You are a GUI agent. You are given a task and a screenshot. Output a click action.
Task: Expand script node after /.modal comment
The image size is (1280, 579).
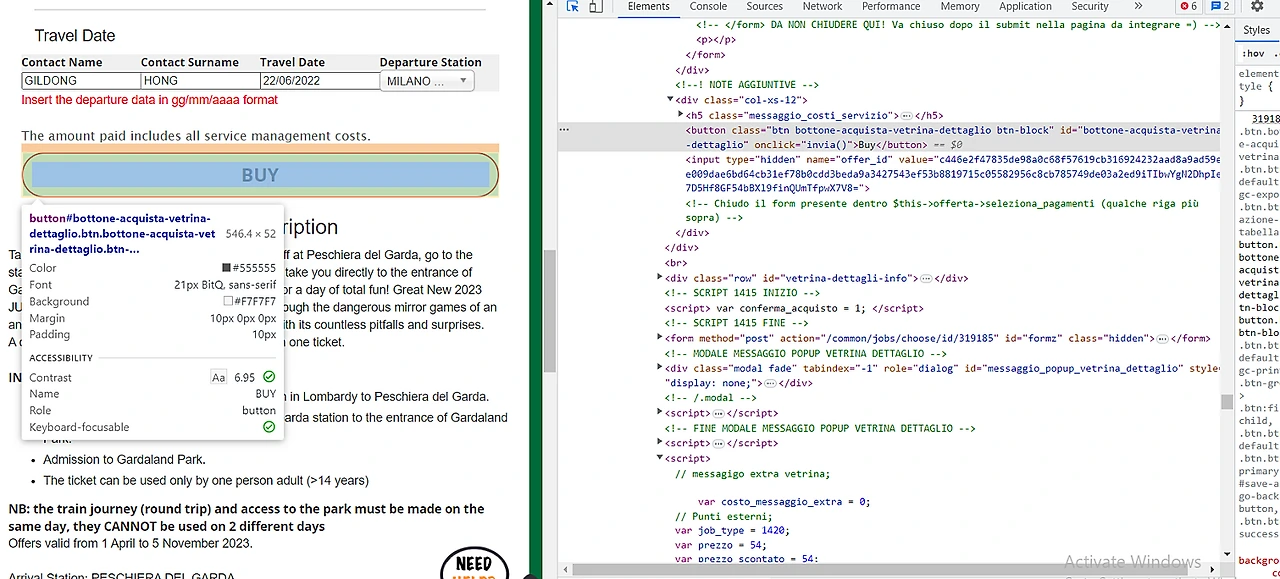(x=660, y=412)
